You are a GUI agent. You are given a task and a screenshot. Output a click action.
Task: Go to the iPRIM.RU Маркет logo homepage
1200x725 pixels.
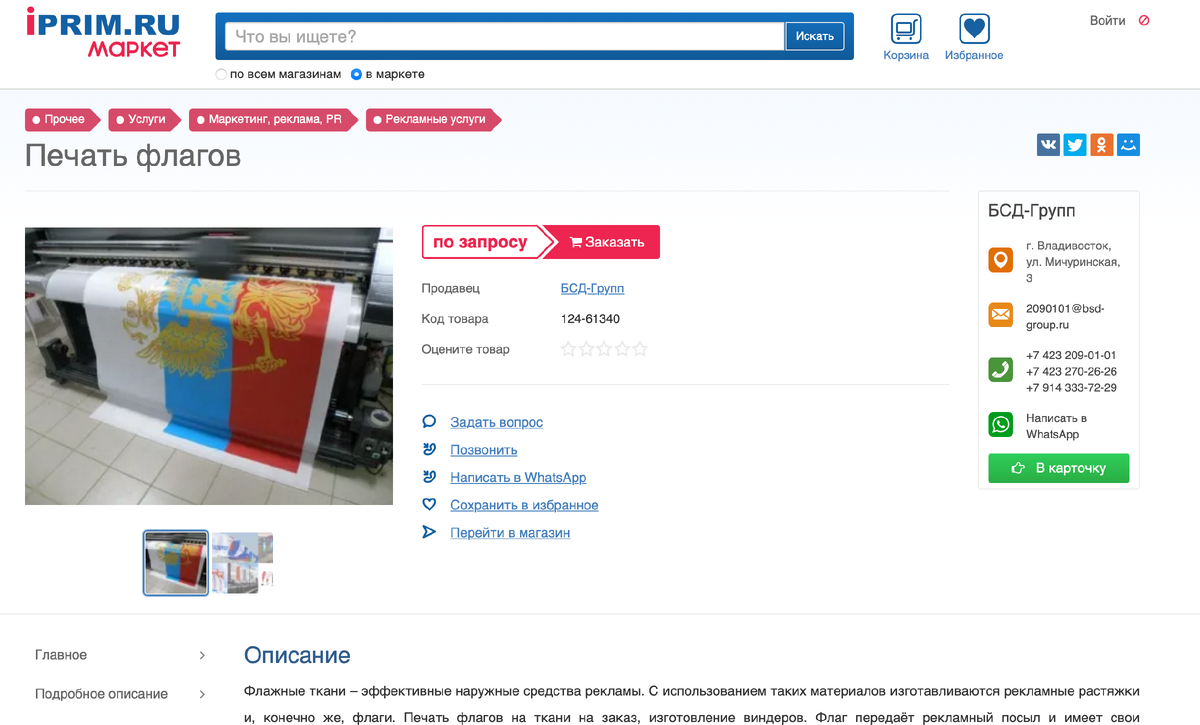103,32
